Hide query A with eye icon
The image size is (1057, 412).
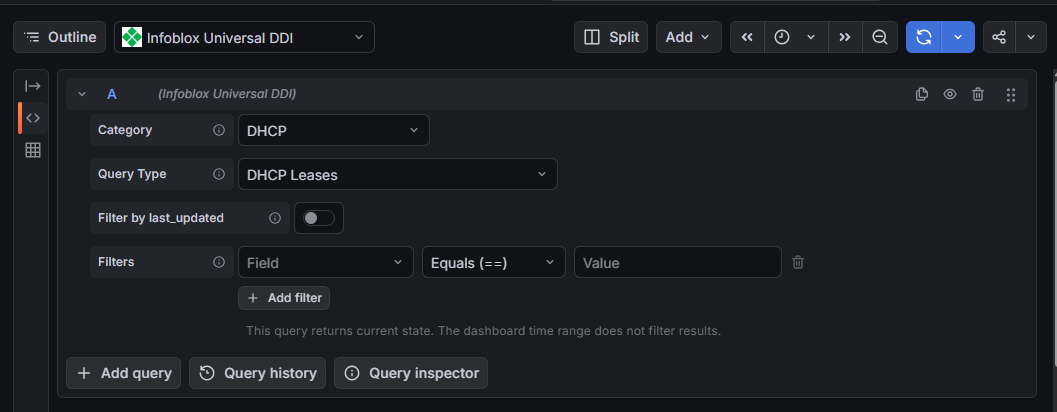point(950,94)
